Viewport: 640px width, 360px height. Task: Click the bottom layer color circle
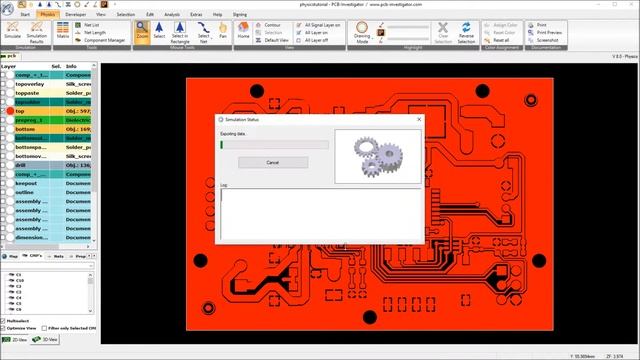point(10,129)
